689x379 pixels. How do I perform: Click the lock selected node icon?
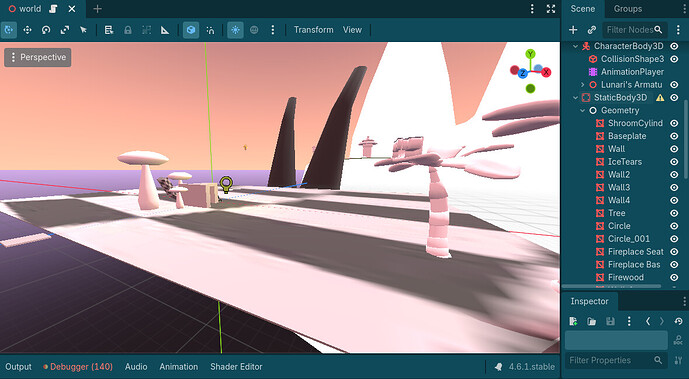pos(128,30)
